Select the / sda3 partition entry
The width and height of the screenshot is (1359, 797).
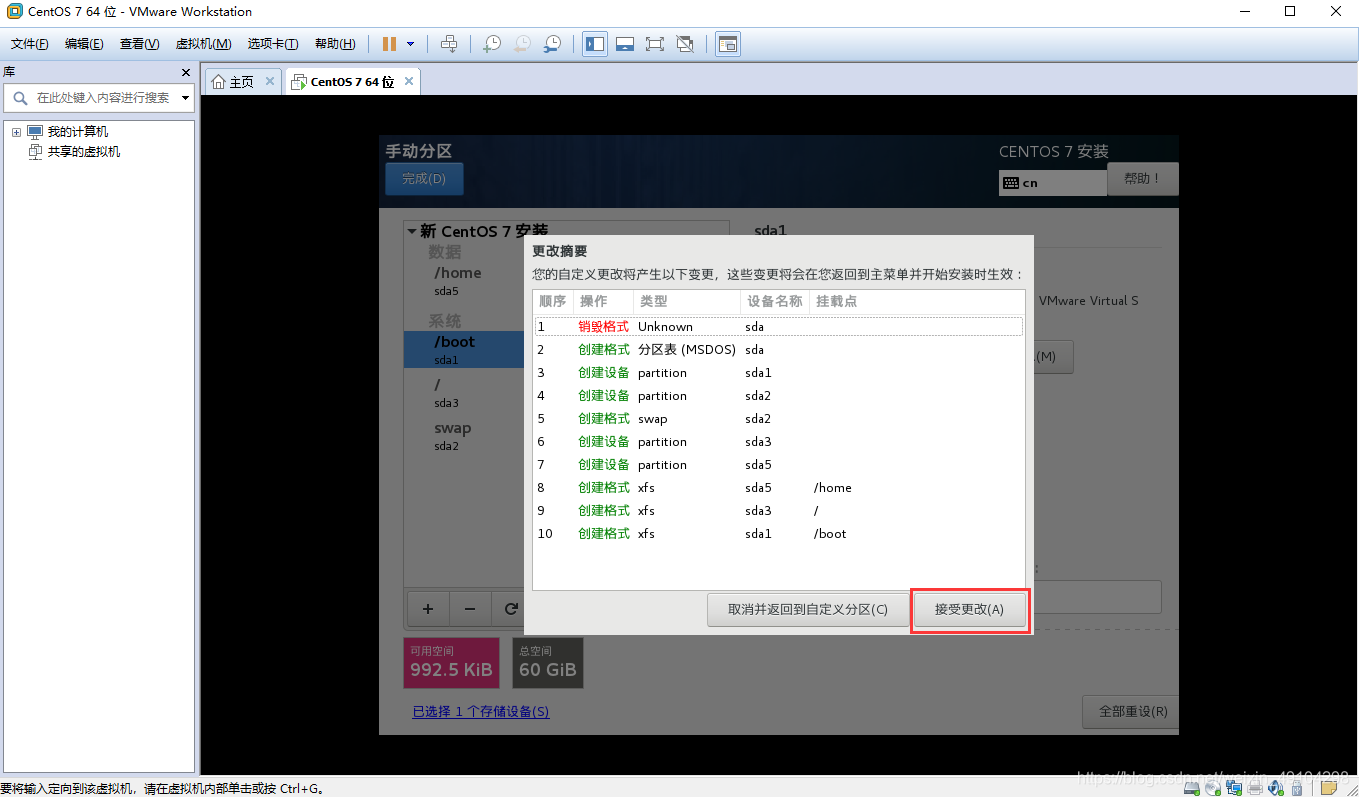pos(465,393)
